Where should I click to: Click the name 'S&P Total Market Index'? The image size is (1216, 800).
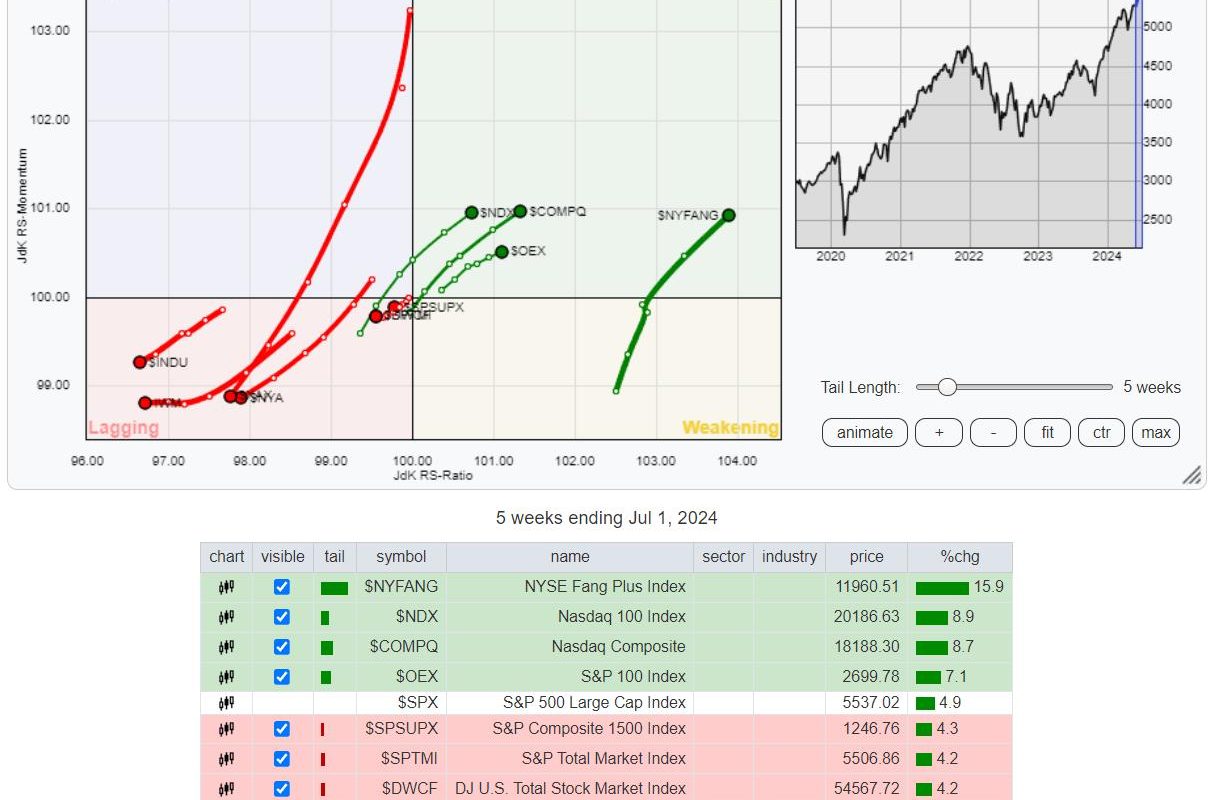coord(604,759)
